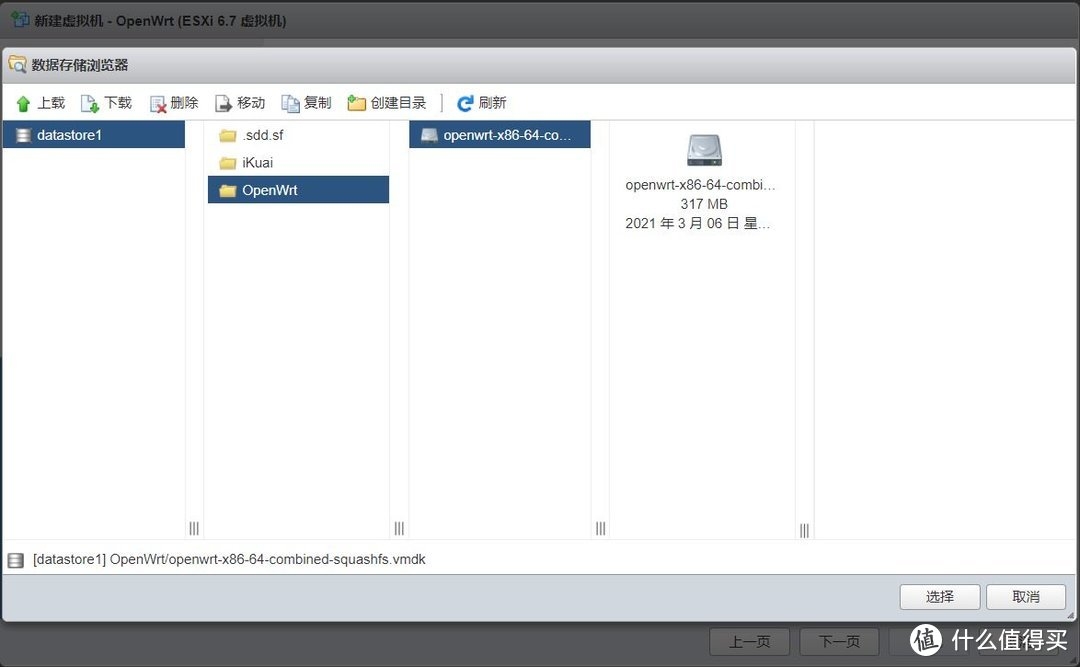Click the Create directory (创建目录) icon
This screenshot has height=667, width=1080.
tap(356, 103)
